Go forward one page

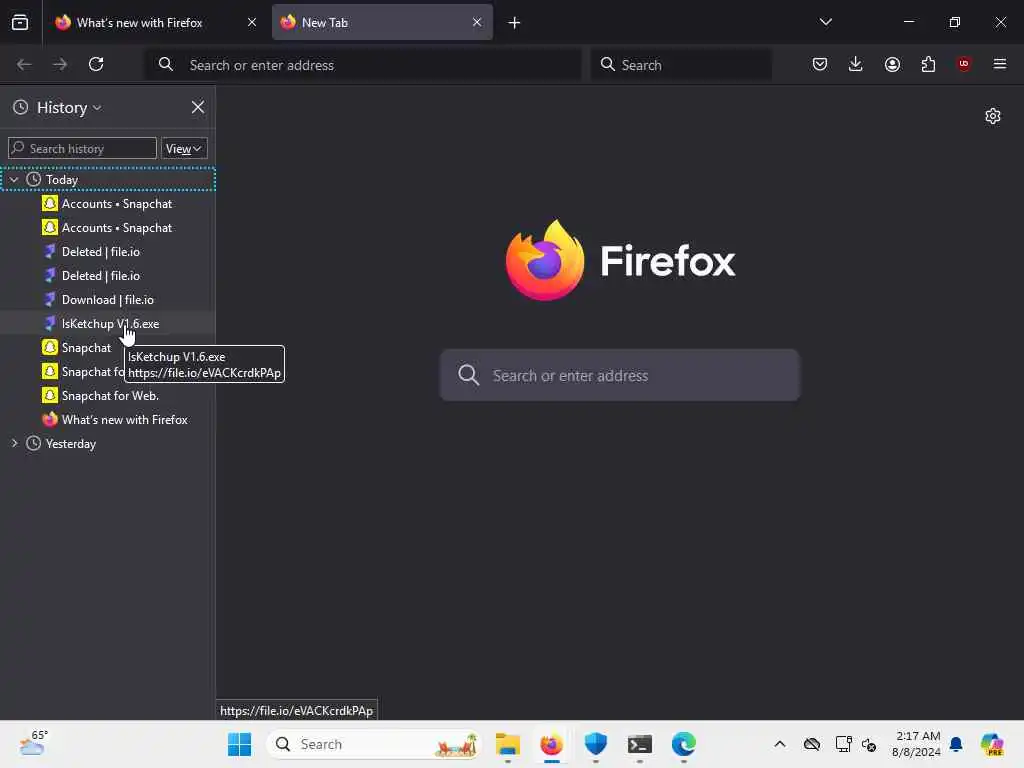59,64
